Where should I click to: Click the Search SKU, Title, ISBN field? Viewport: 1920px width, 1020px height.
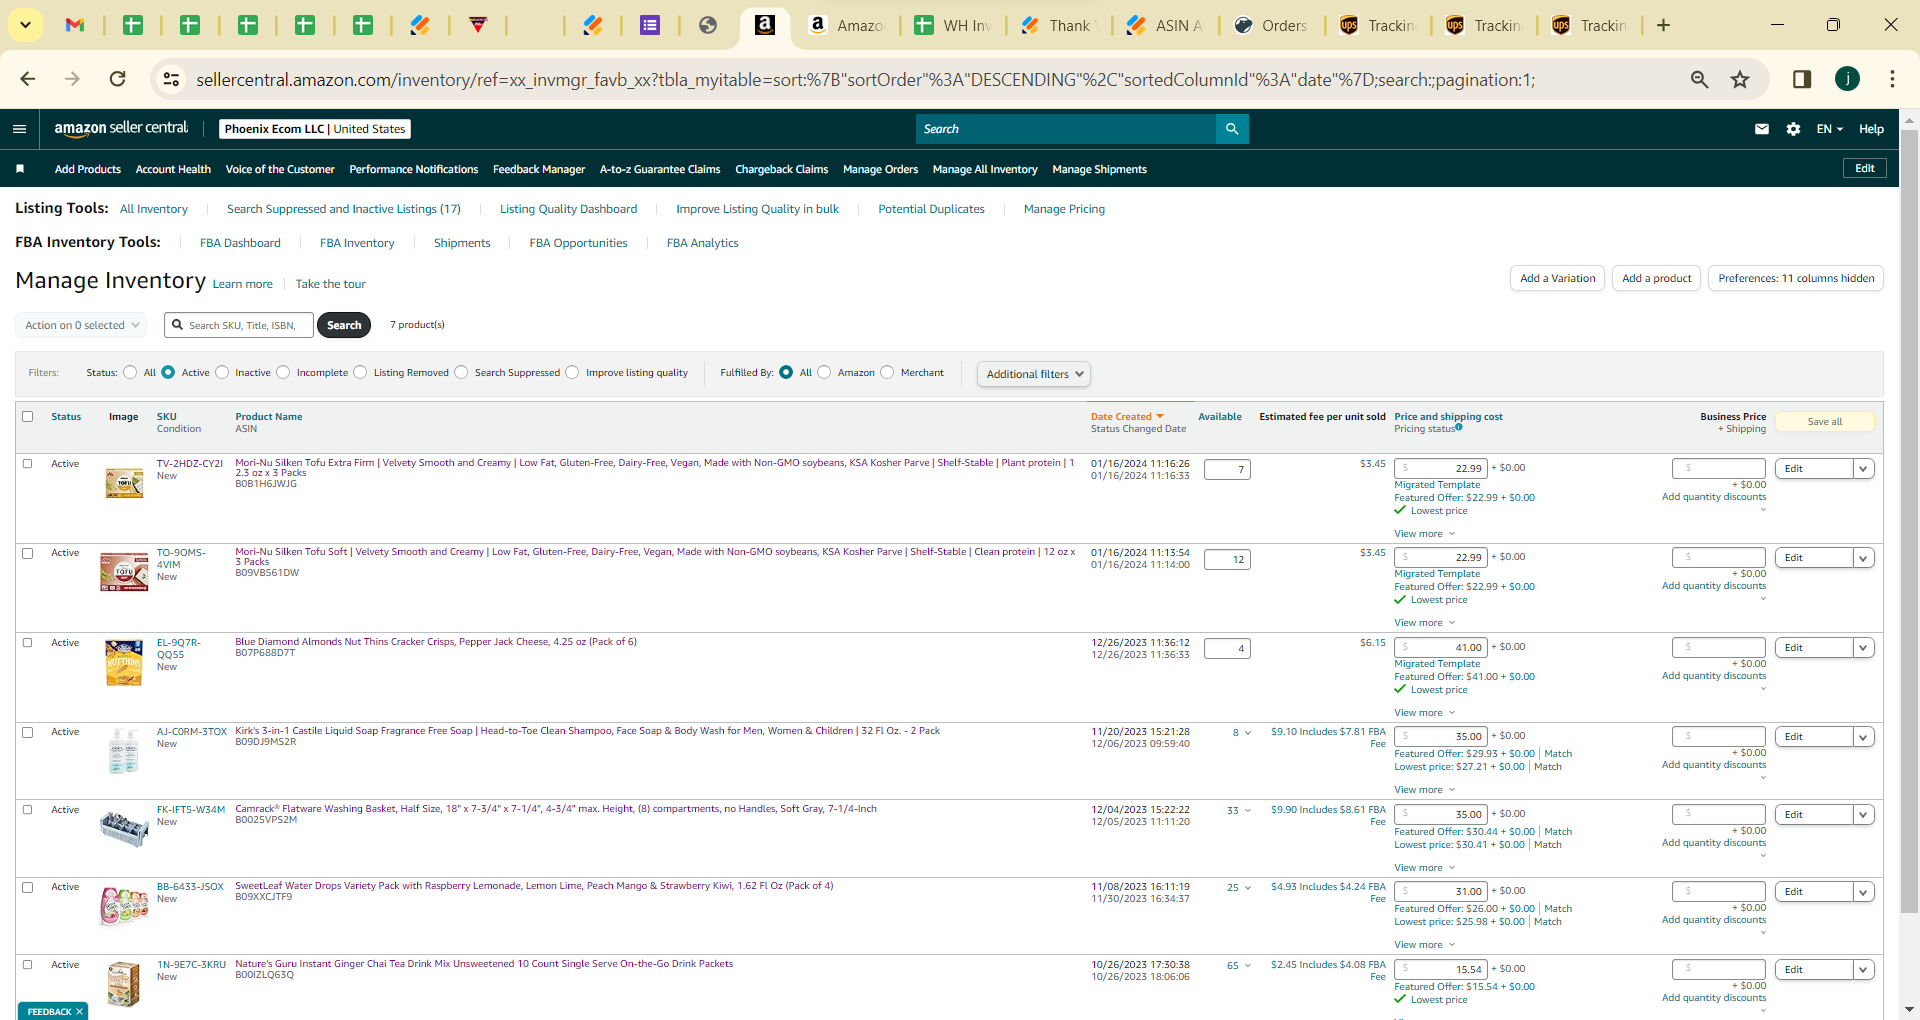click(x=239, y=325)
